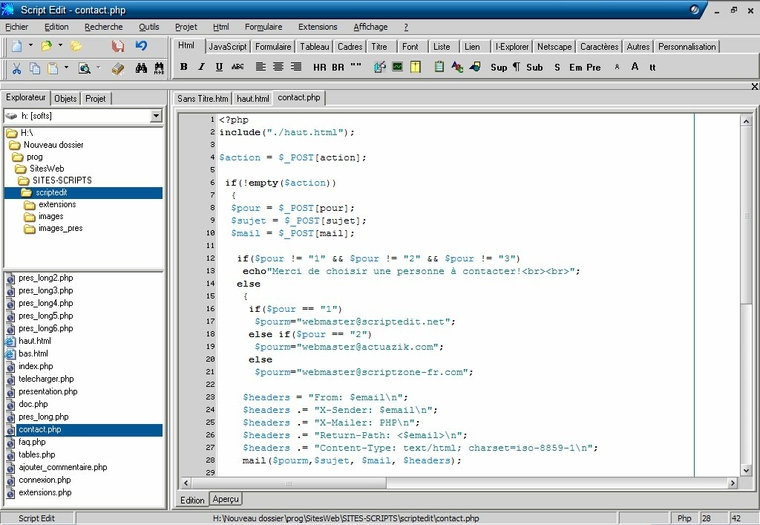Click the browser preview magnifier icon

pos(84,68)
